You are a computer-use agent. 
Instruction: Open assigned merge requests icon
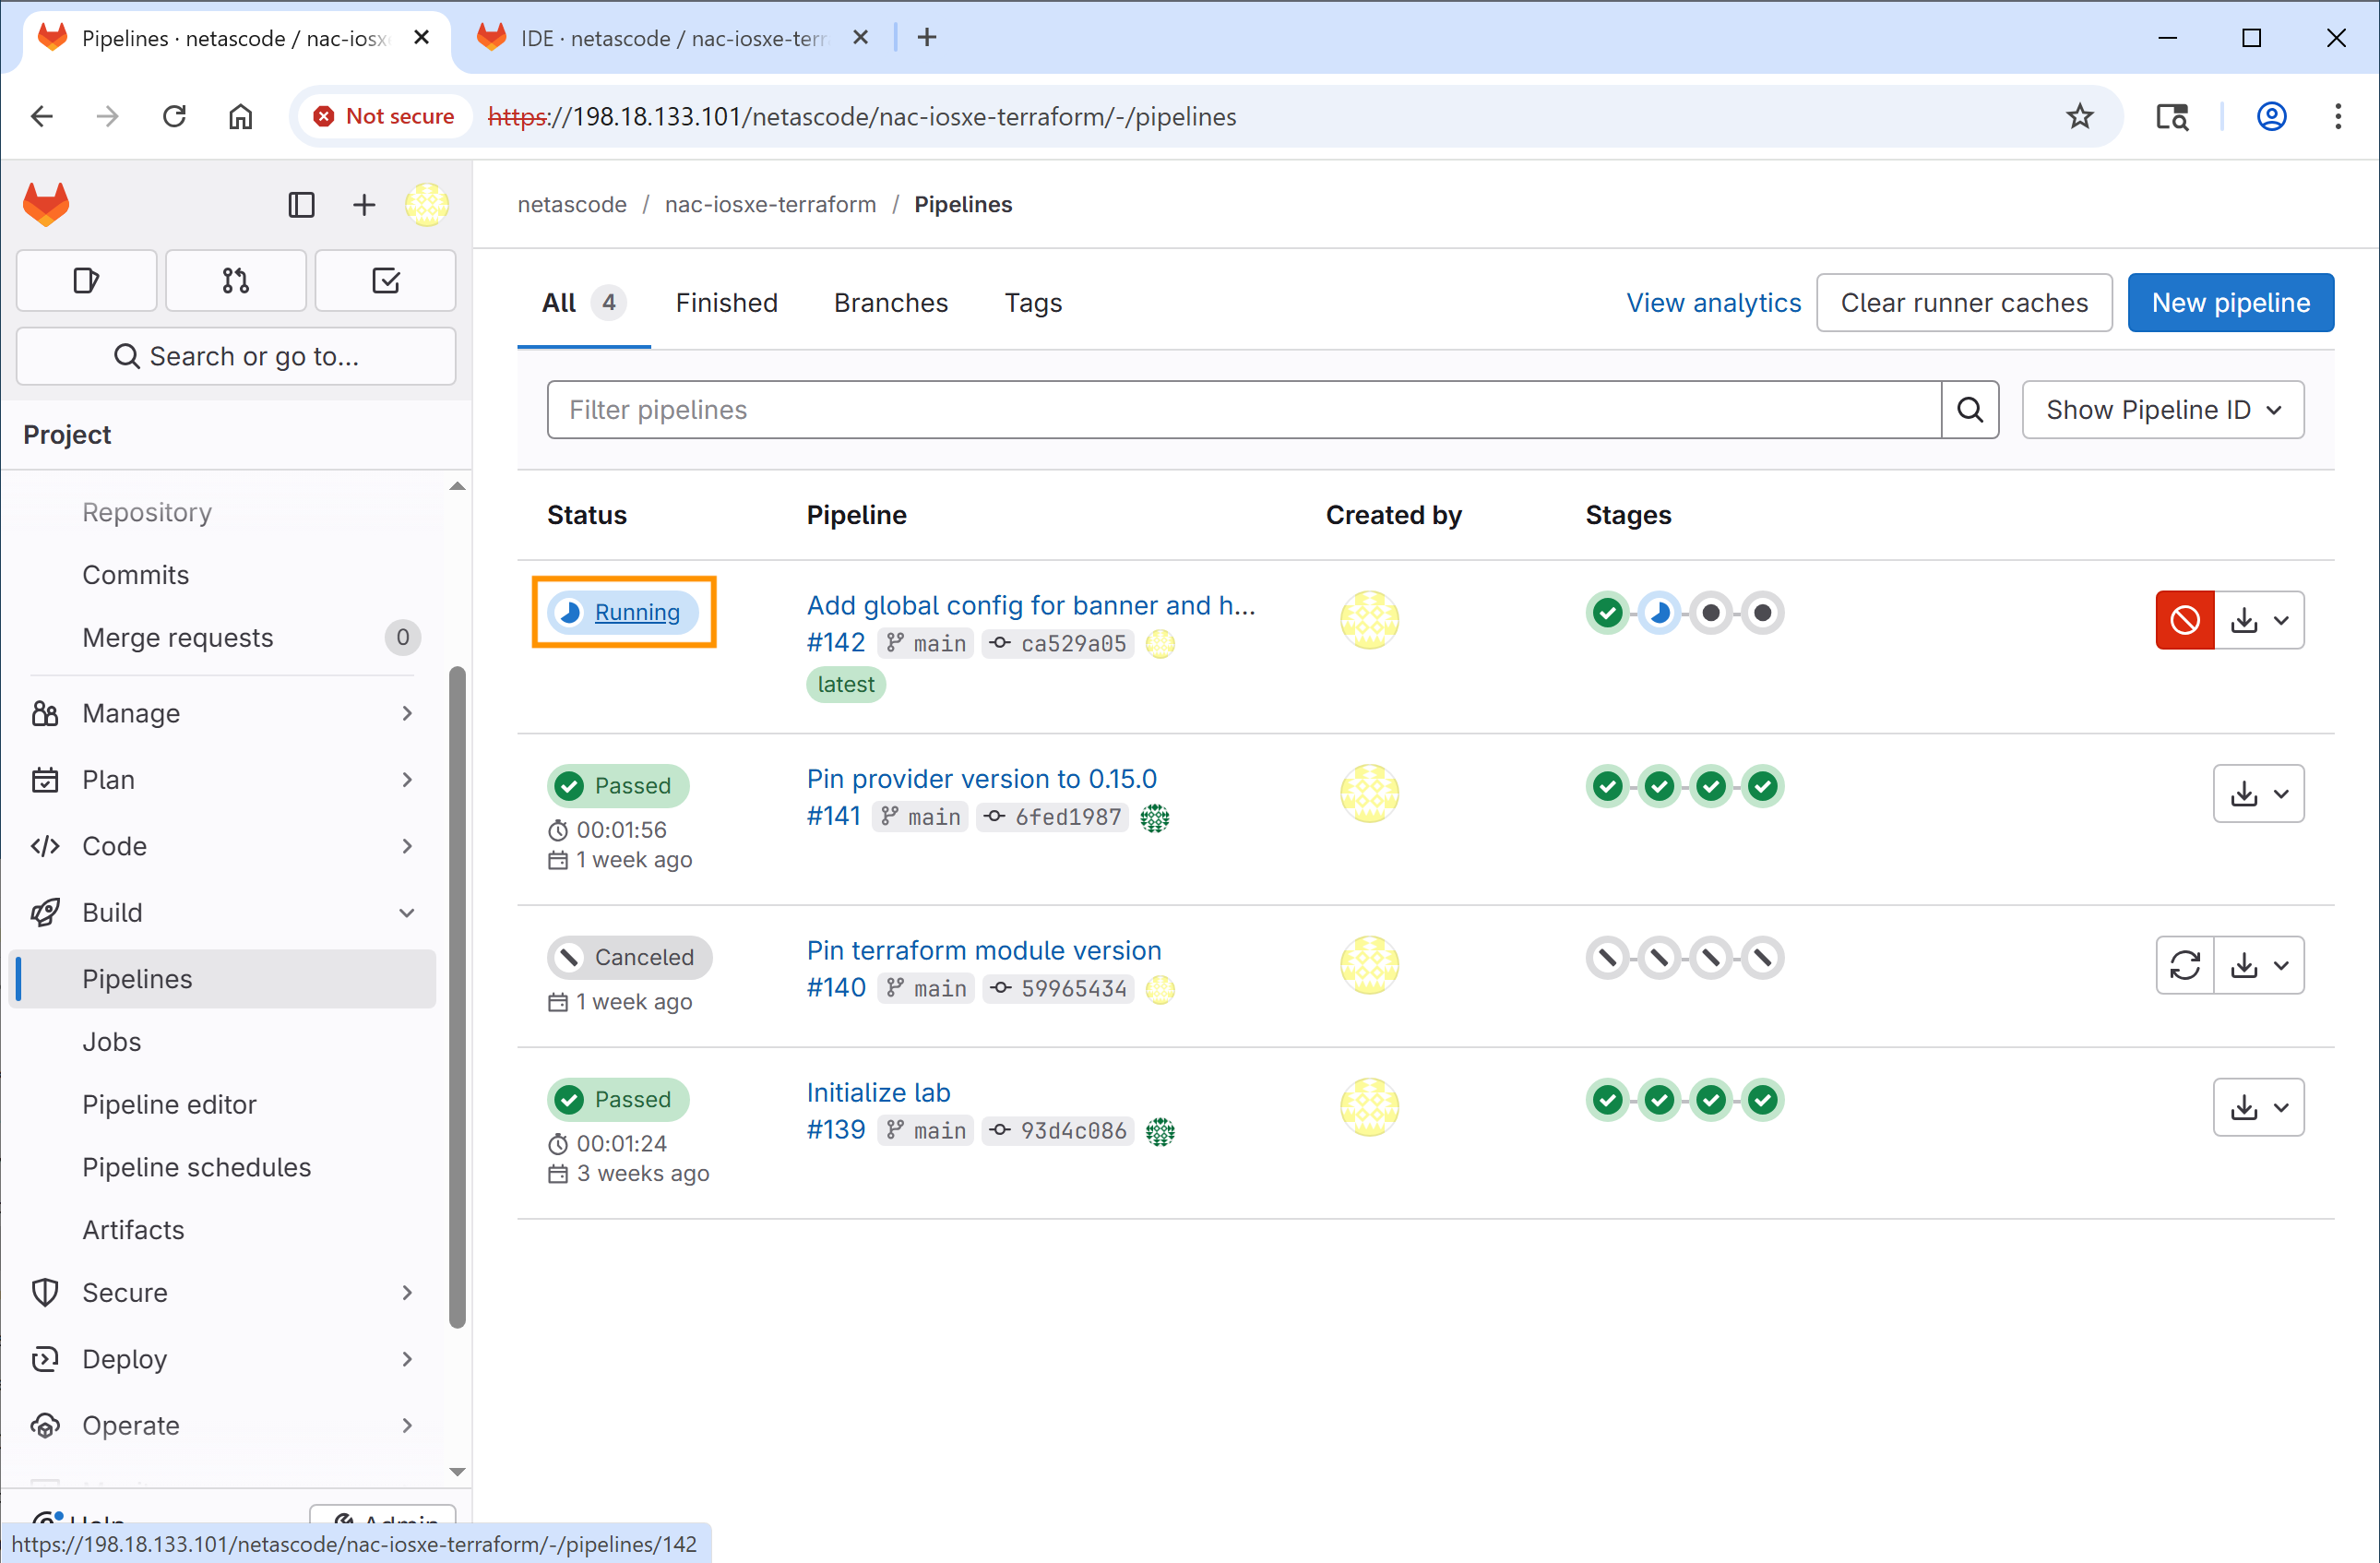[x=236, y=281]
